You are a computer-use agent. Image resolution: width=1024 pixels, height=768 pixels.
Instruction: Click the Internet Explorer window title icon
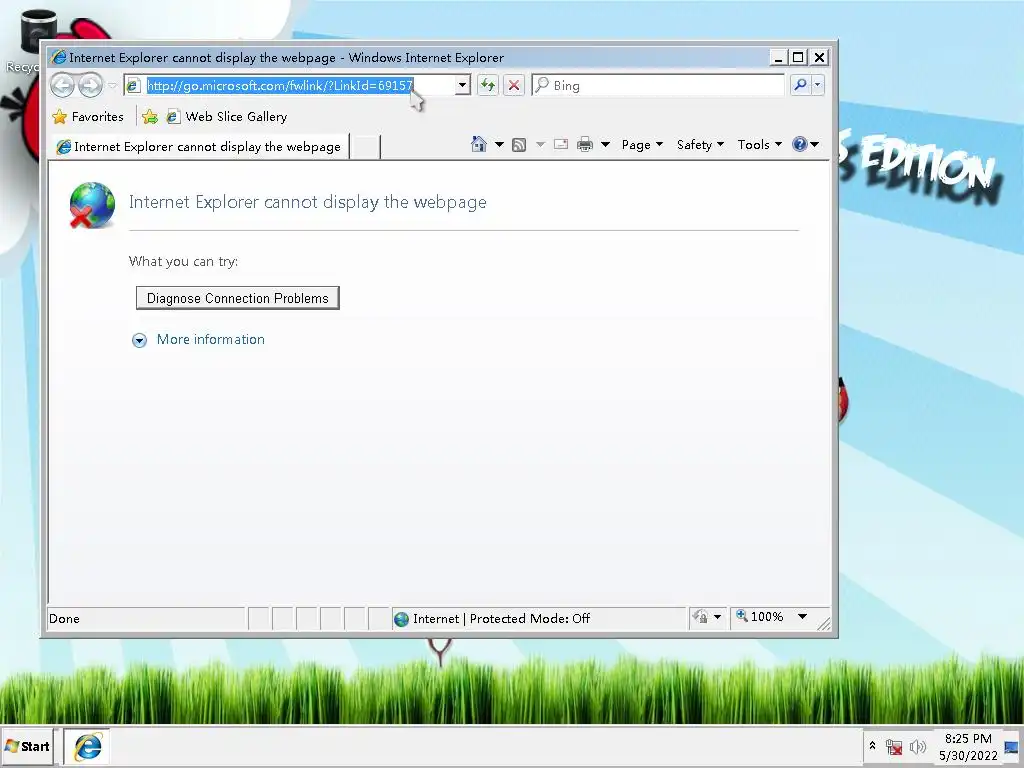coord(59,57)
